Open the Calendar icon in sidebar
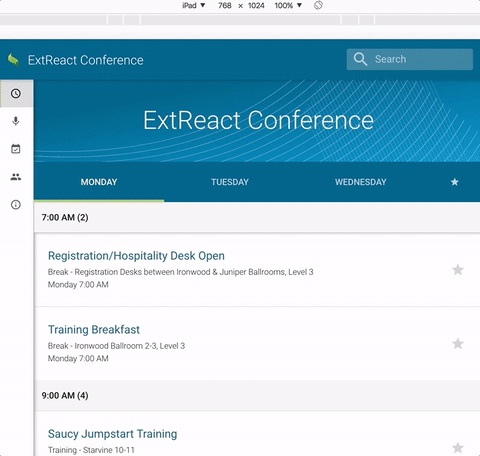The height and width of the screenshot is (456, 480). click(16, 149)
